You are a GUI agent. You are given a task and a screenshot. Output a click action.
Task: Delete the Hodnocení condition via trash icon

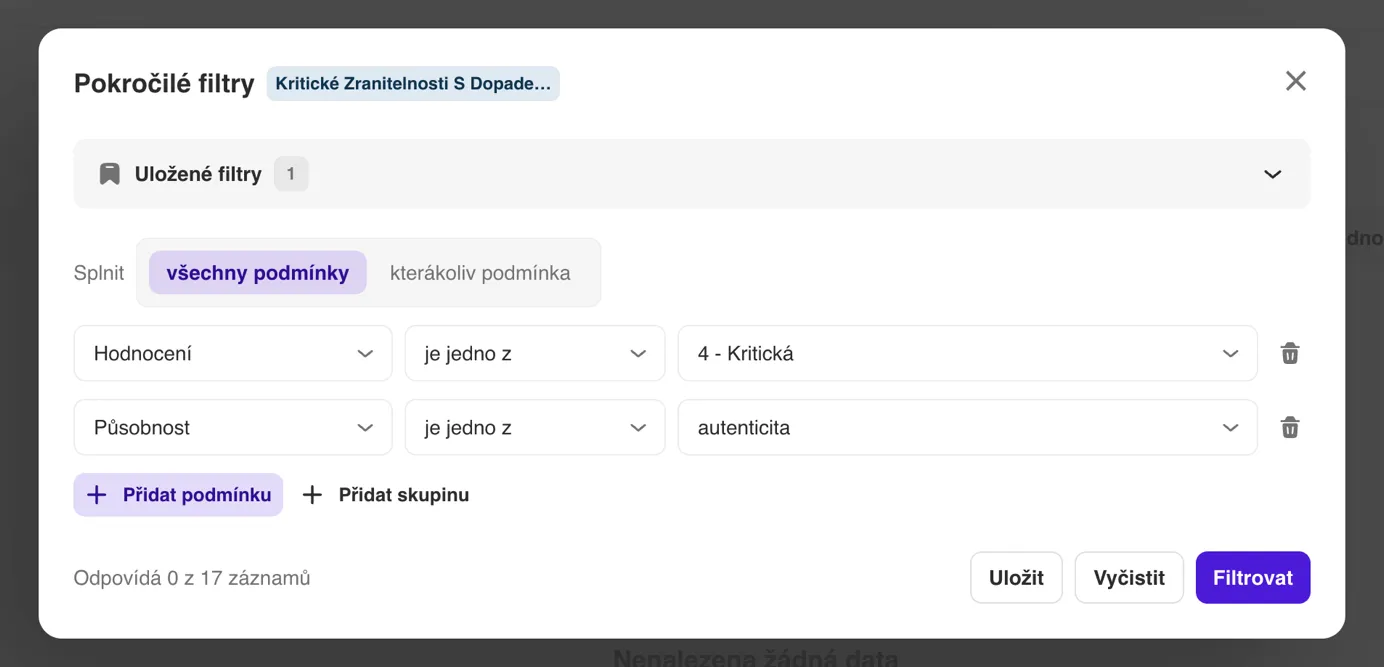pos(1290,353)
